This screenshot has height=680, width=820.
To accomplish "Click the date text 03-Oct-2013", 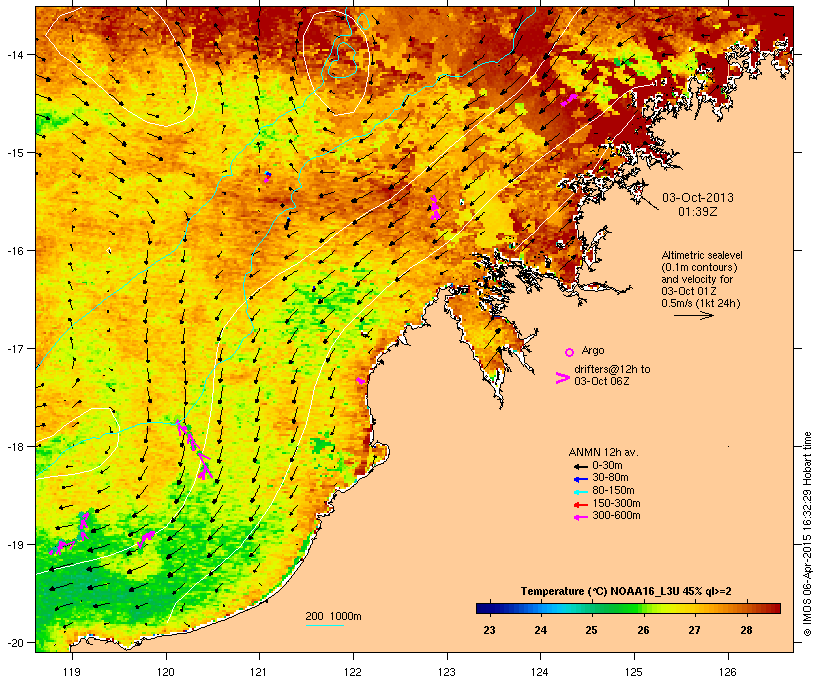I will [x=698, y=198].
